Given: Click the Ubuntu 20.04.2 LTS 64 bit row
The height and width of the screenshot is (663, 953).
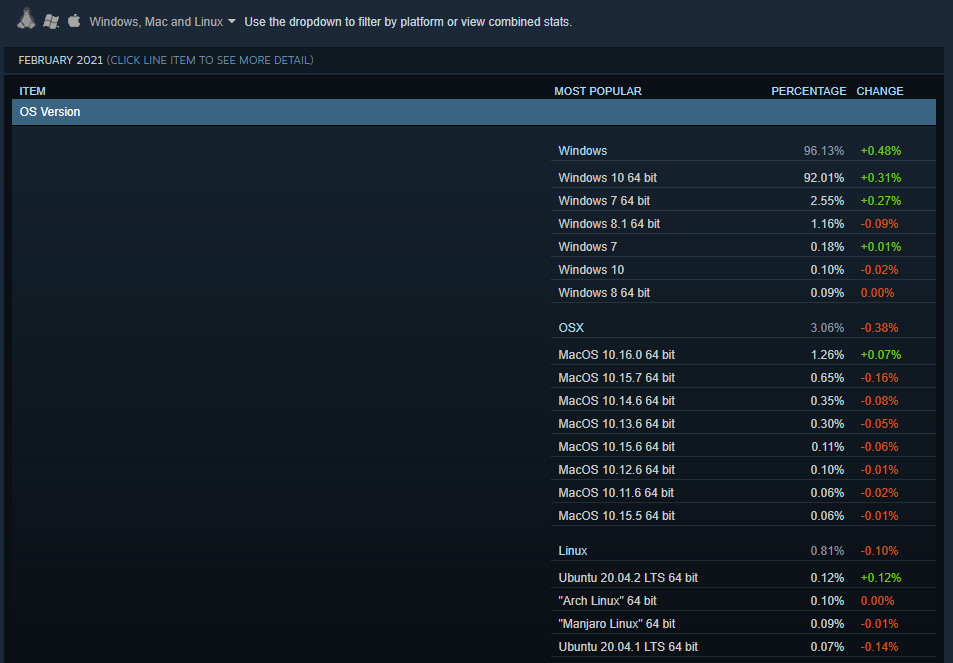Looking at the screenshot, I should point(743,577).
